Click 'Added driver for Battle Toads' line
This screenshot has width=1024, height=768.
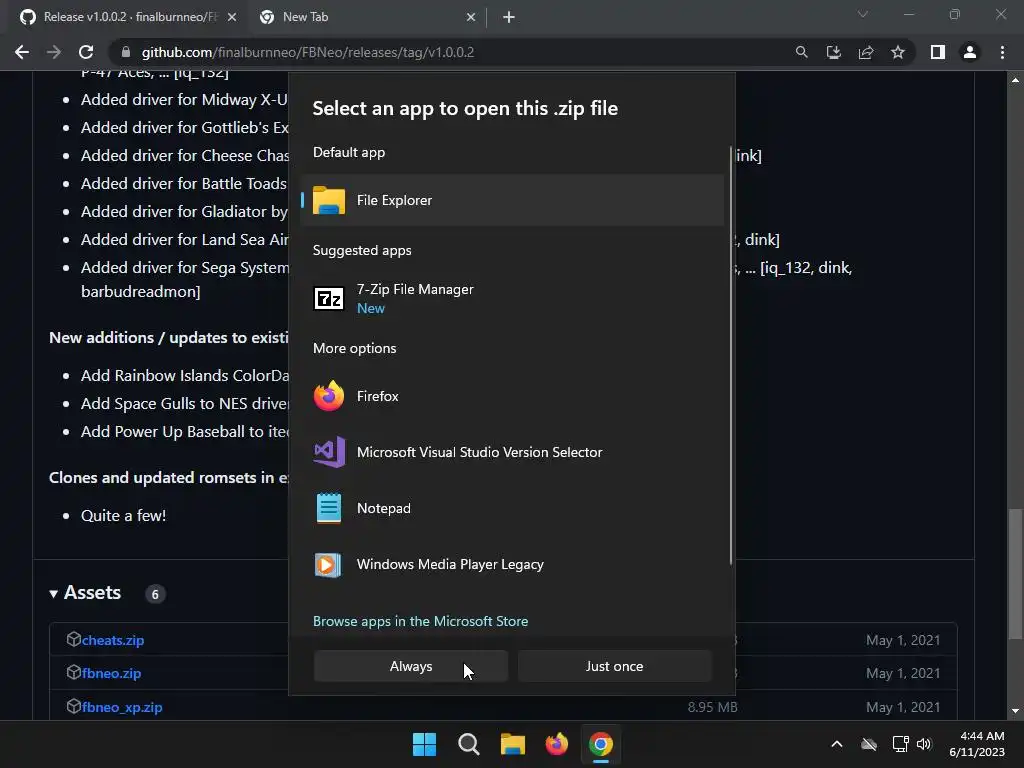click(184, 184)
